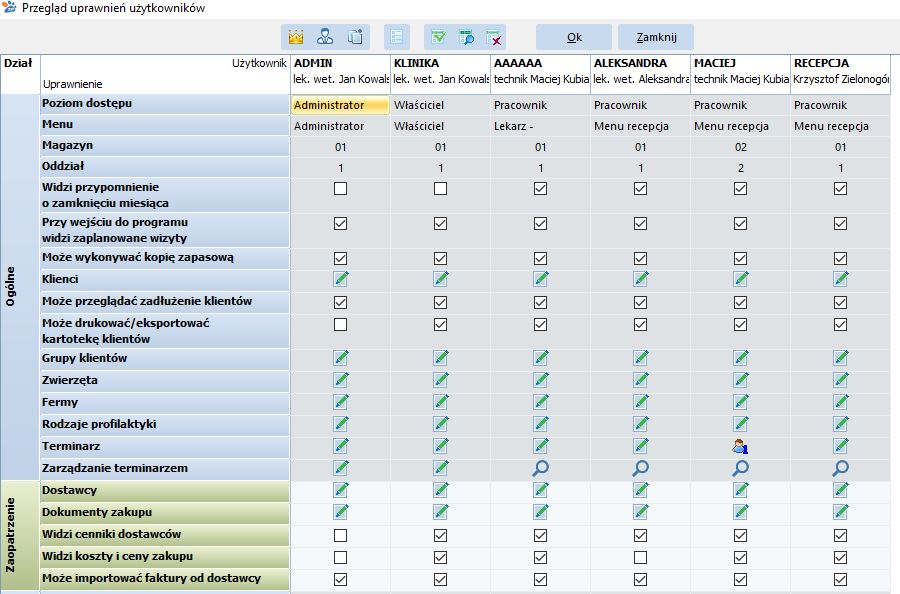Click the table with red X icon
Viewport: 900px width, 594px height.
tap(494, 37)
